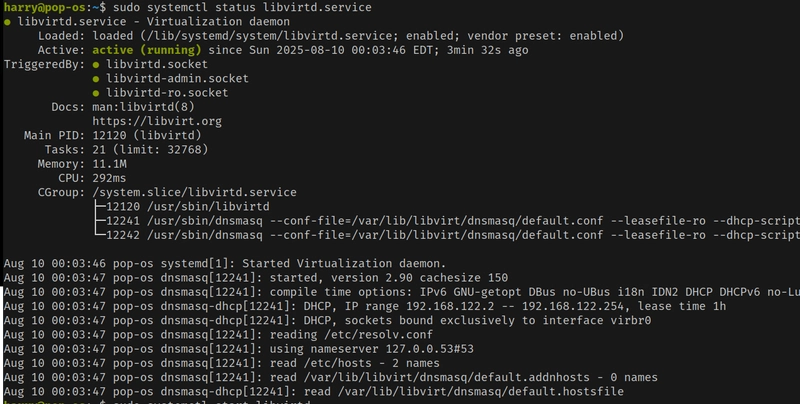
Task: Click the green active (running) status text
Action: pos(147,50)
